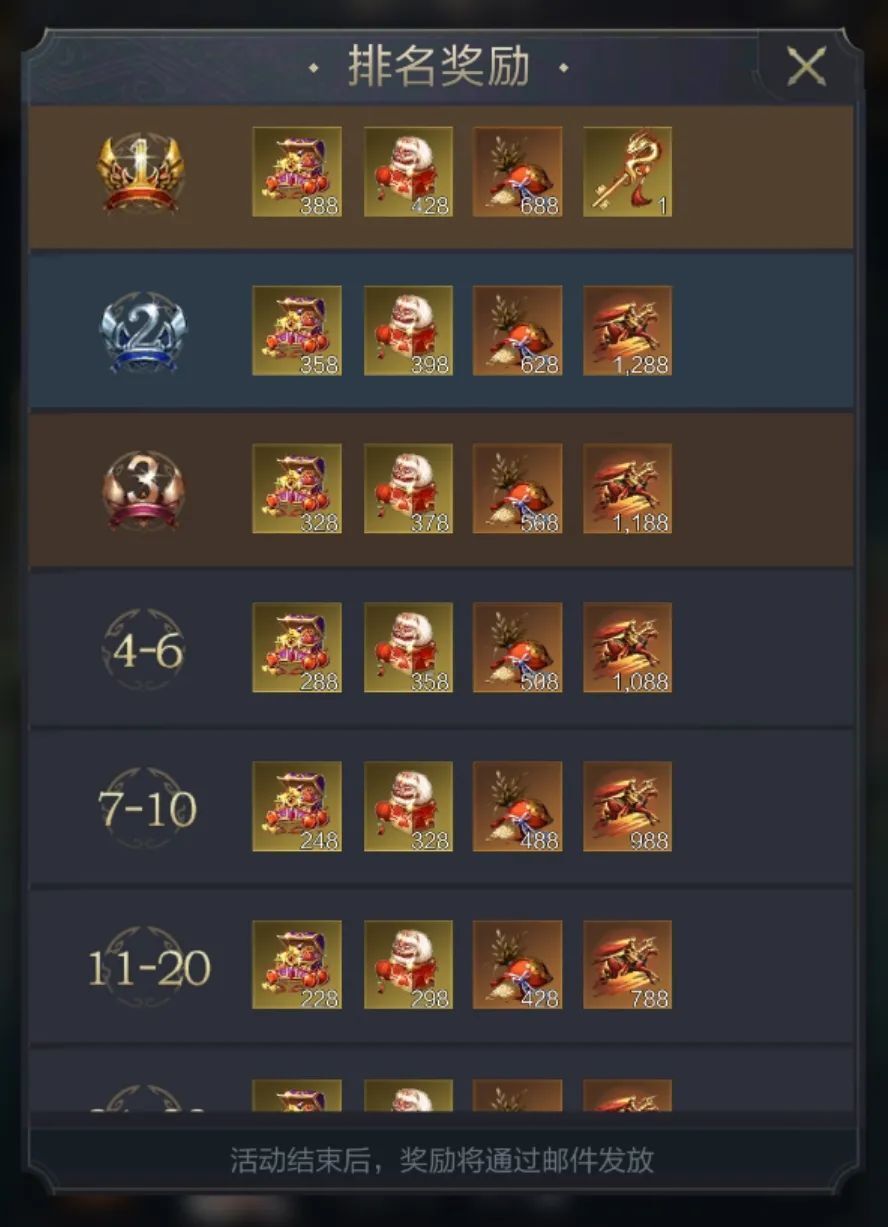Tap rank 11-20 lion dance box 298

coord(408,965)
